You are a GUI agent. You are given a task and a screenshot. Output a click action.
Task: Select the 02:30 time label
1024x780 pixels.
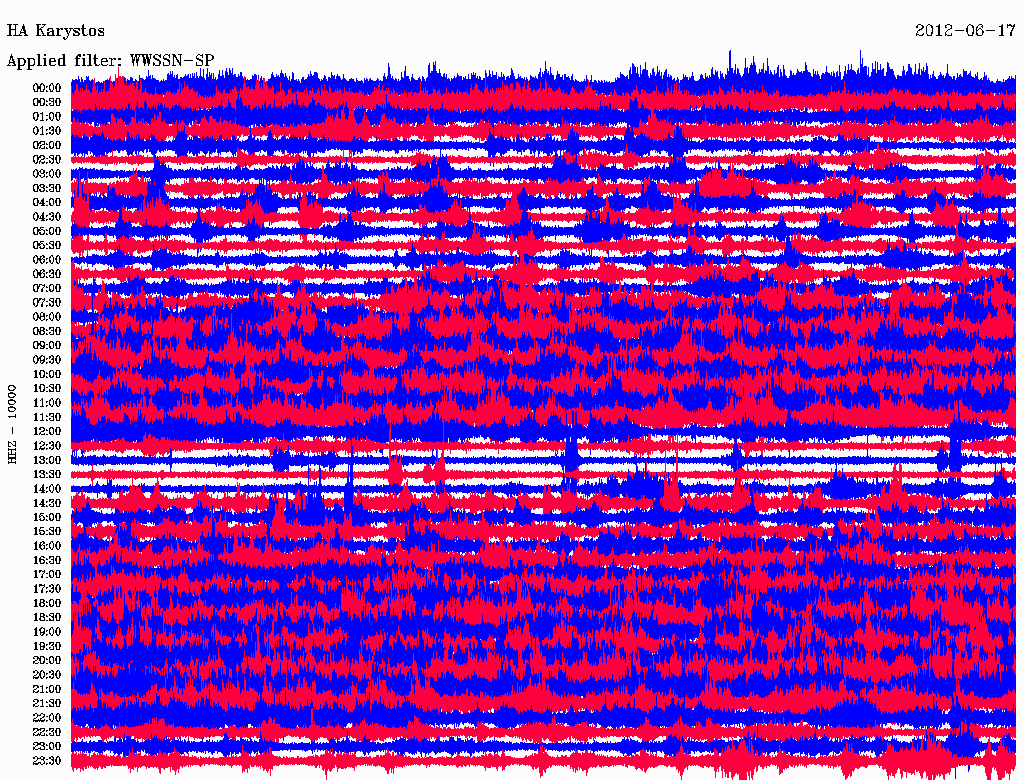click(47, 159)
